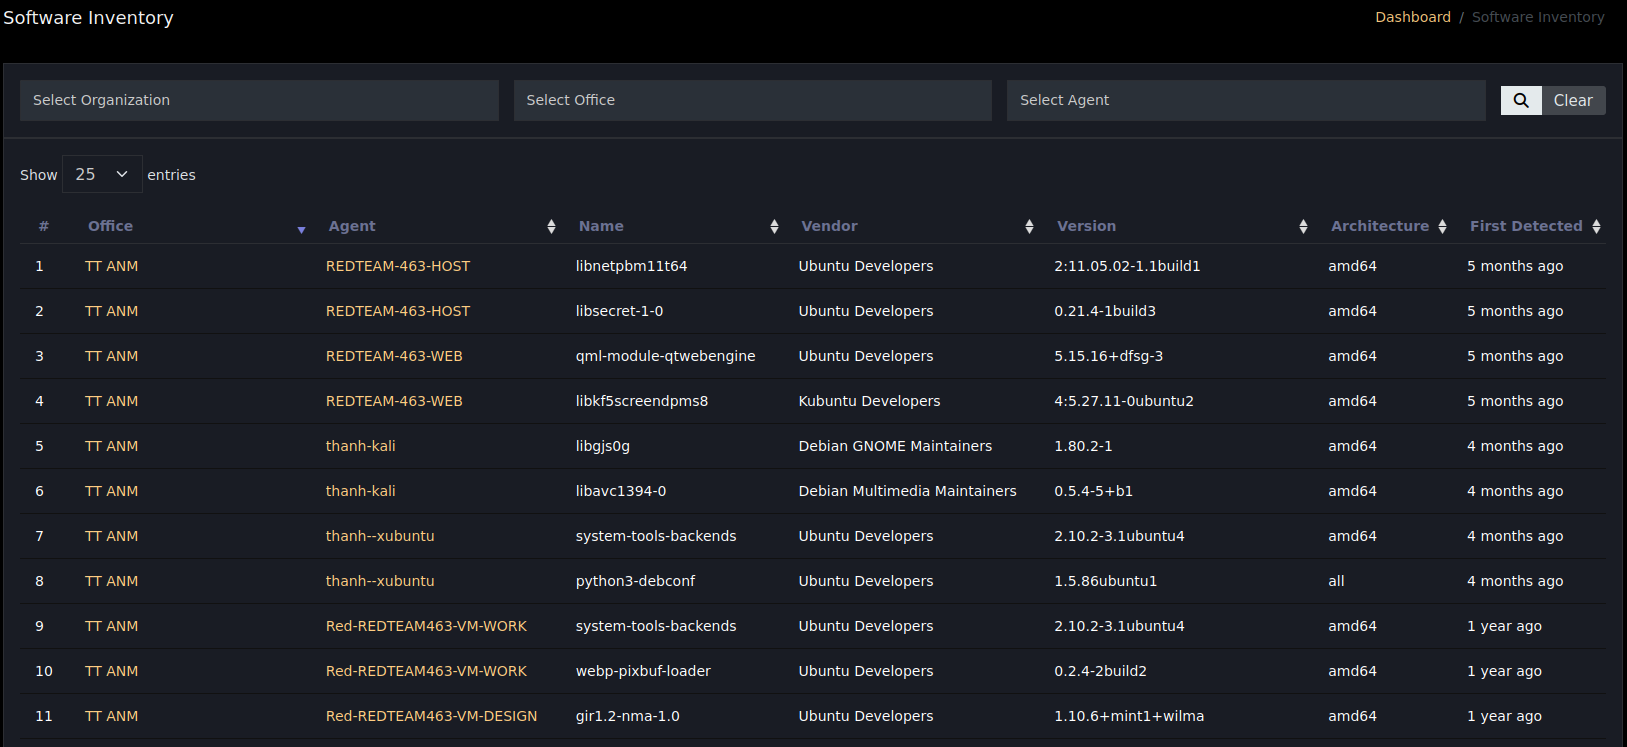The width and height of the screenshot is (1627, 747).
Task: Click the magnifying glass search button
Action: [x=1520, y=100]
